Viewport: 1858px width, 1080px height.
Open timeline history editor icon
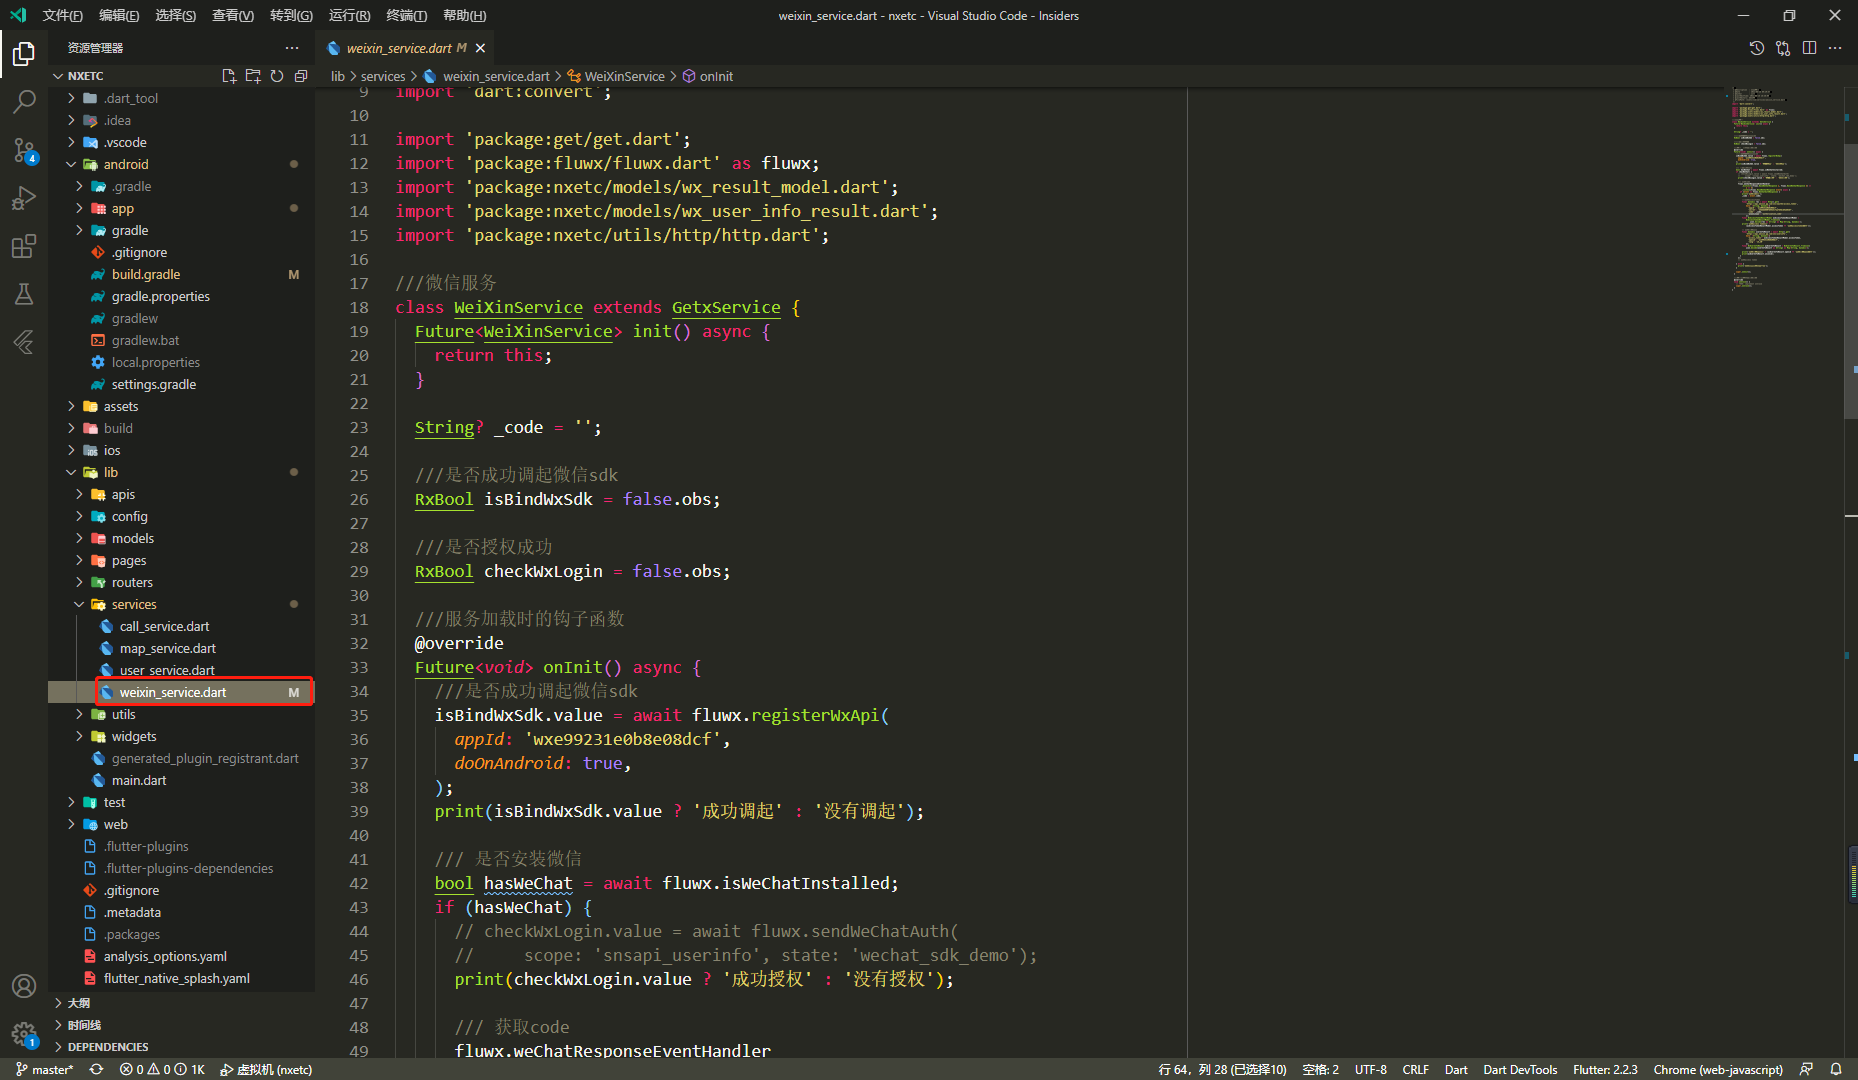tap(1757, 48)
